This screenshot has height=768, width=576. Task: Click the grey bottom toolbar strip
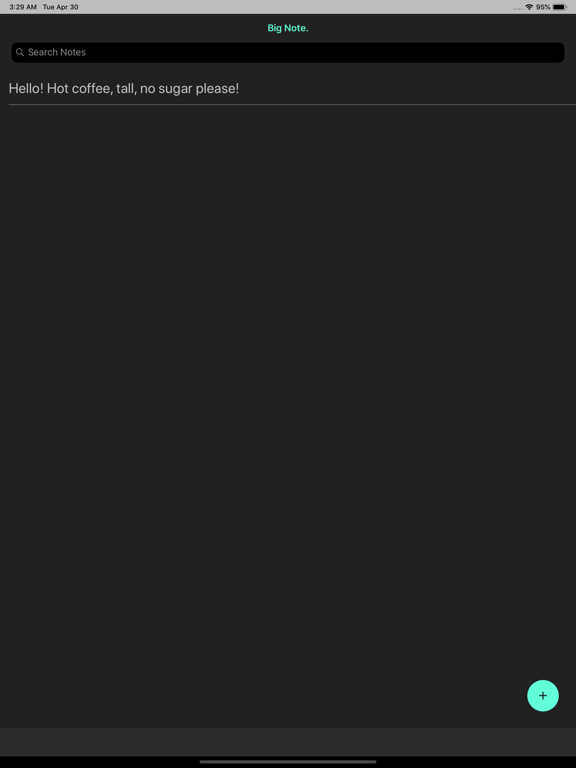coord(288,742)
